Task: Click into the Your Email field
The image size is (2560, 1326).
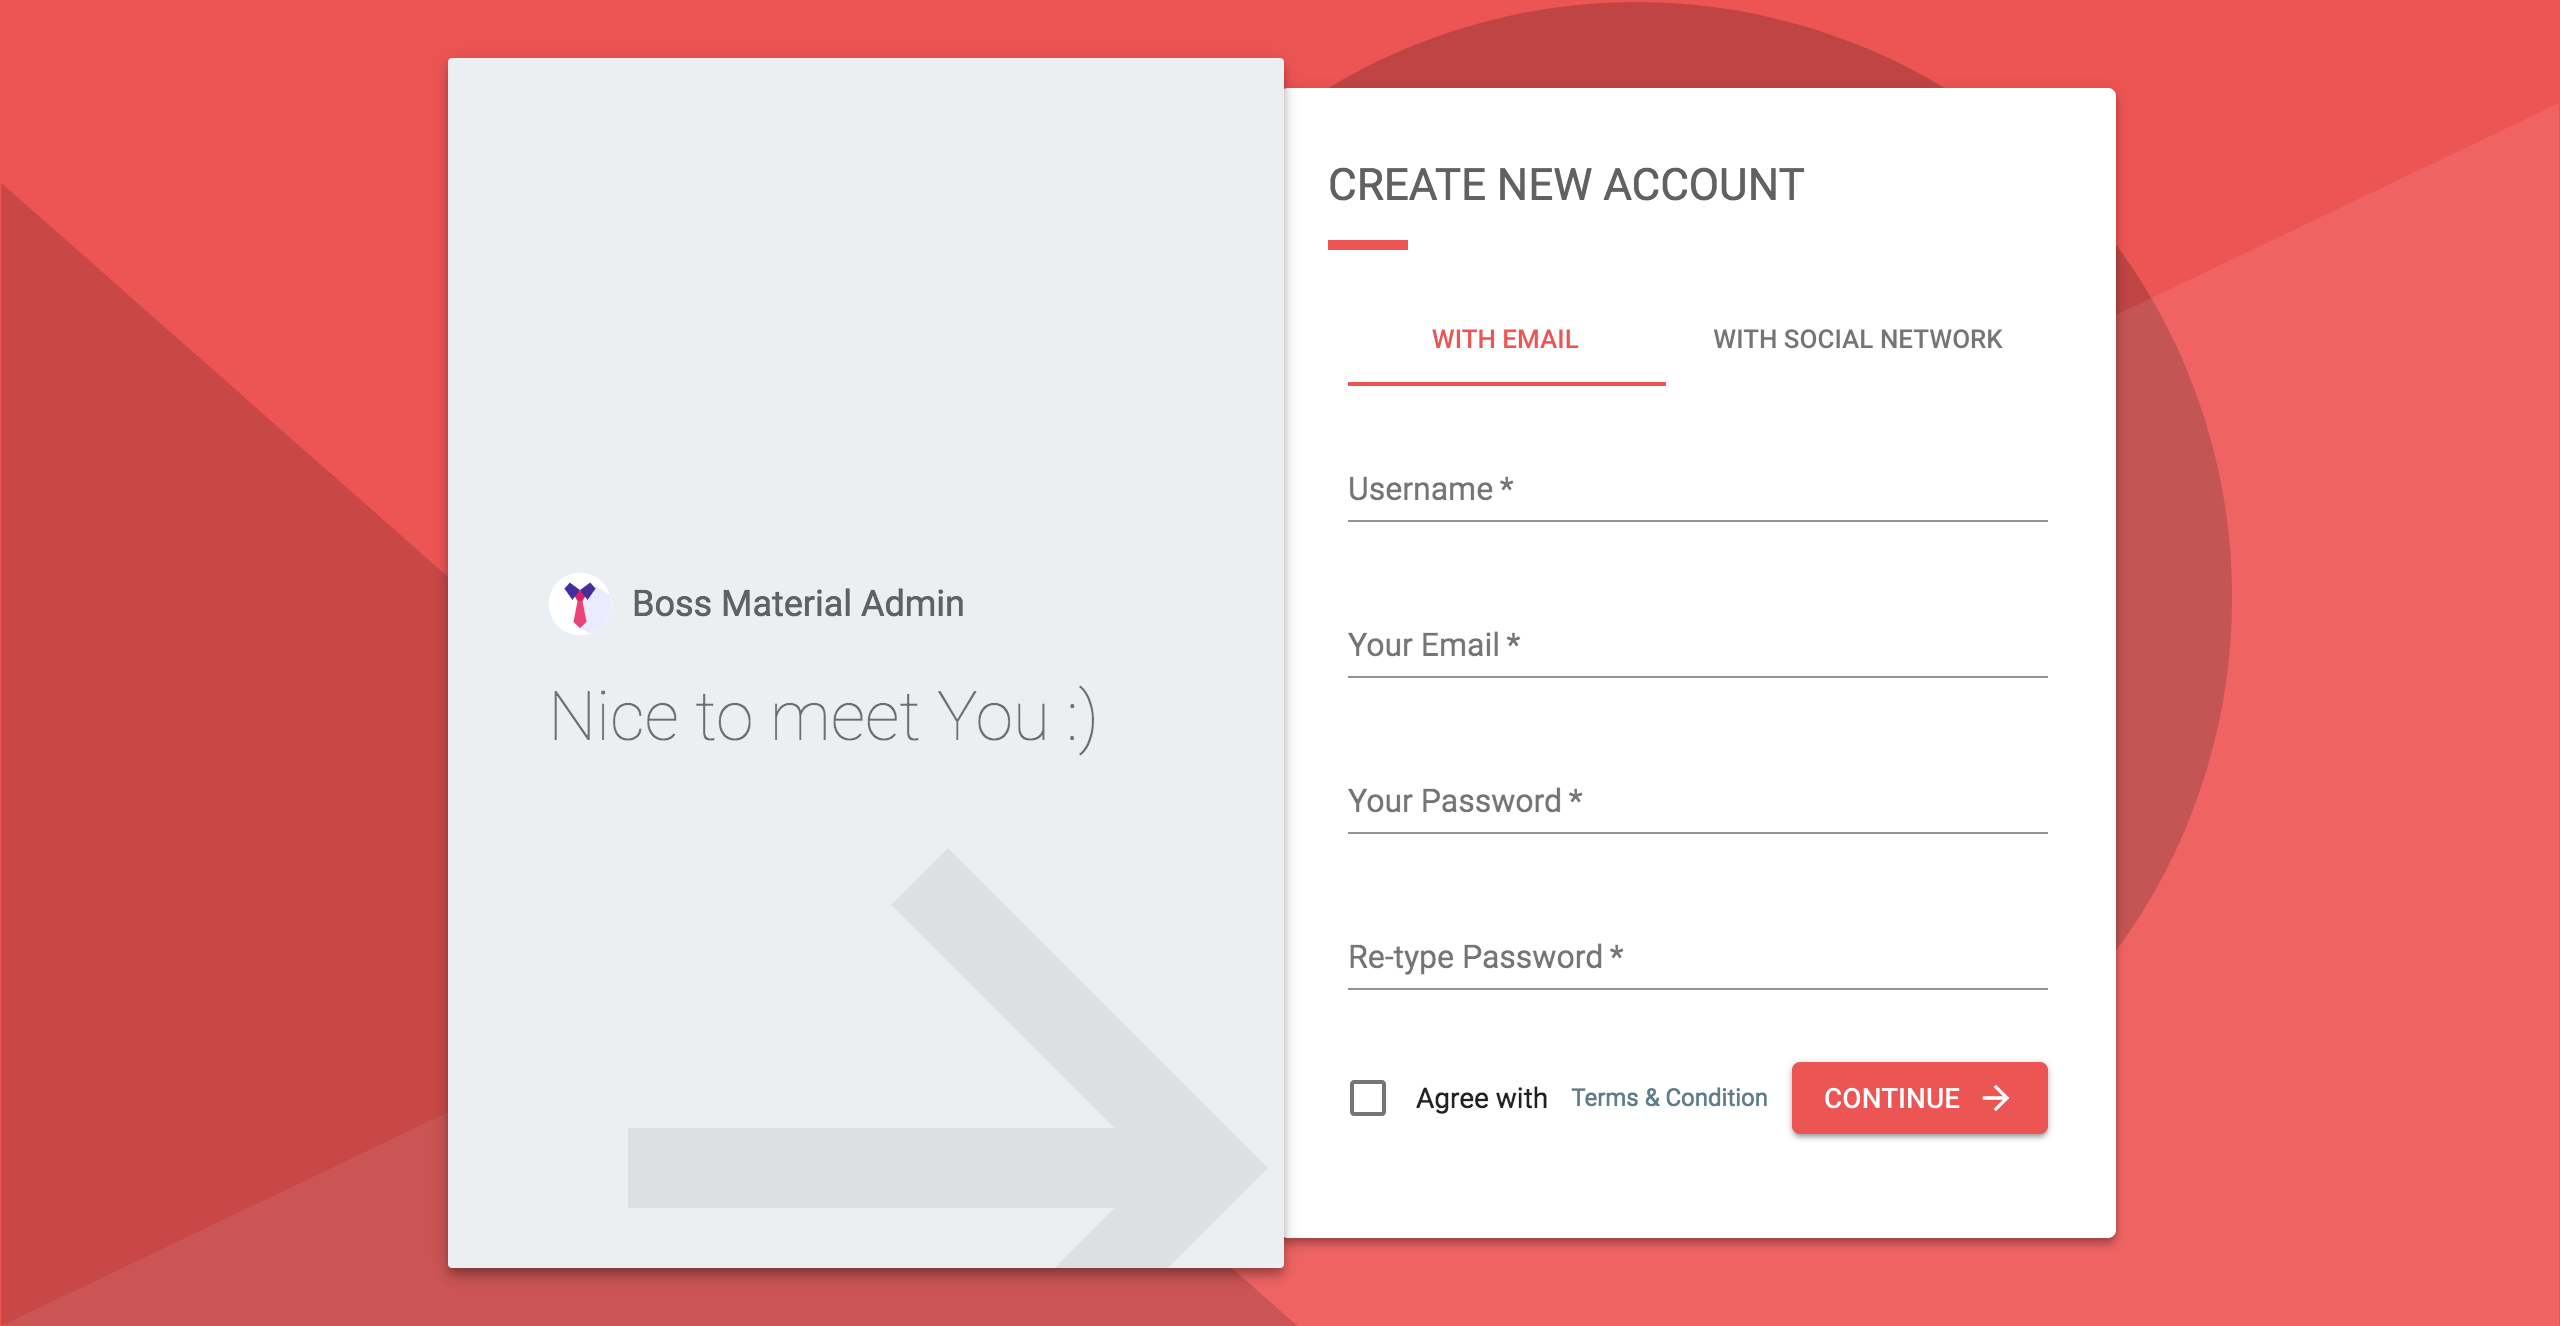Action: 1697,646
